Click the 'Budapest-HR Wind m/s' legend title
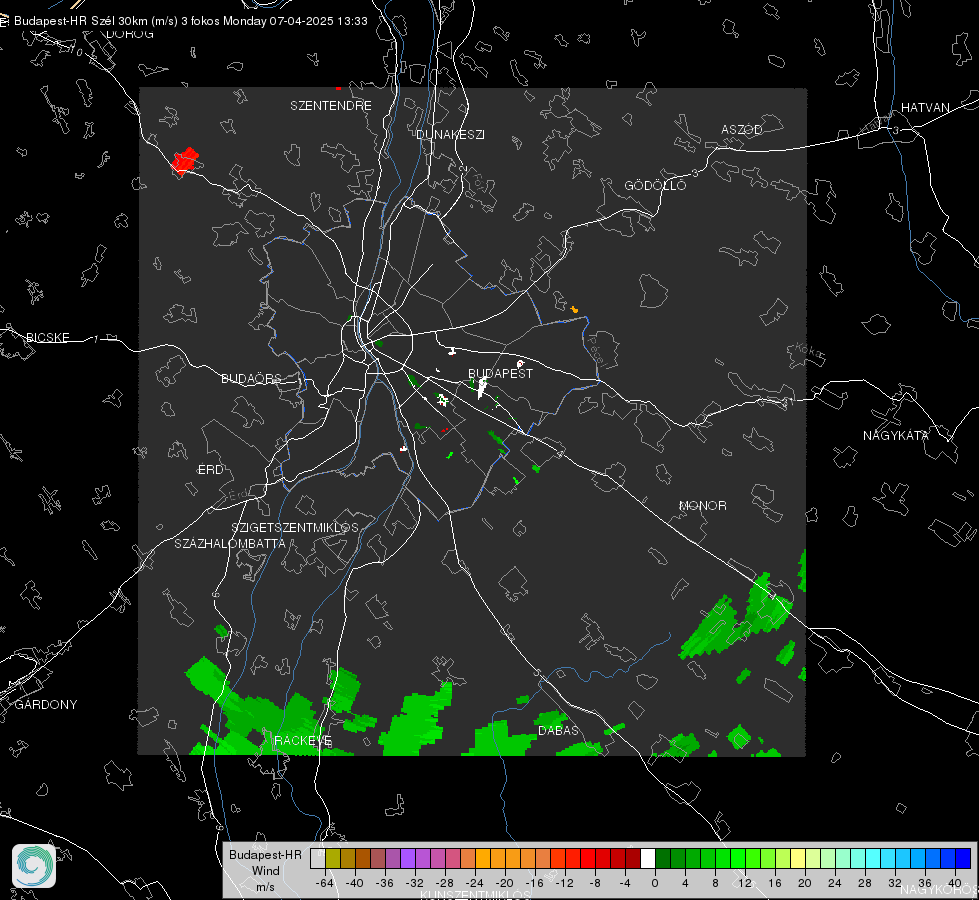Viewport: 979px width, 900px height. tap(265, 871)
